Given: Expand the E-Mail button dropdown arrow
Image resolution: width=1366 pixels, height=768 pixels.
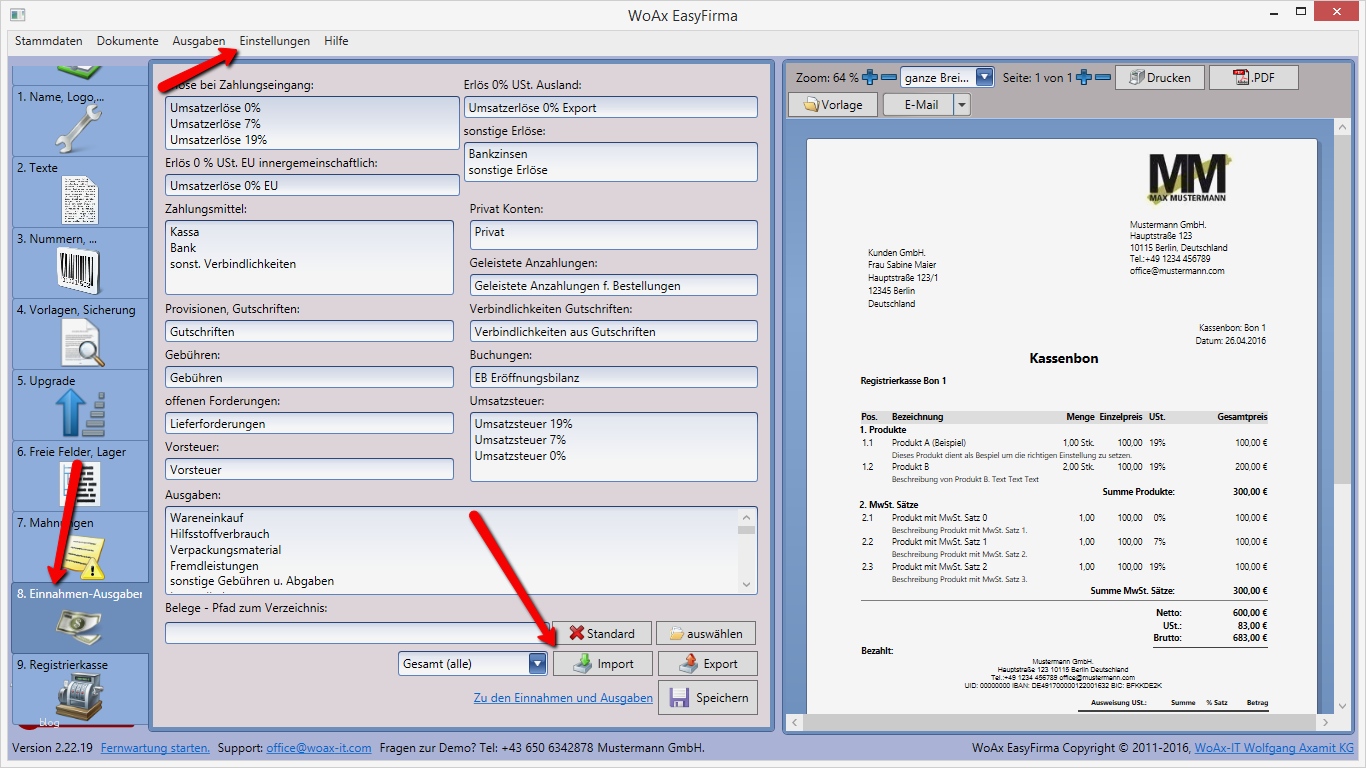Looking at the screenshot, I should [x=962, y=104].
